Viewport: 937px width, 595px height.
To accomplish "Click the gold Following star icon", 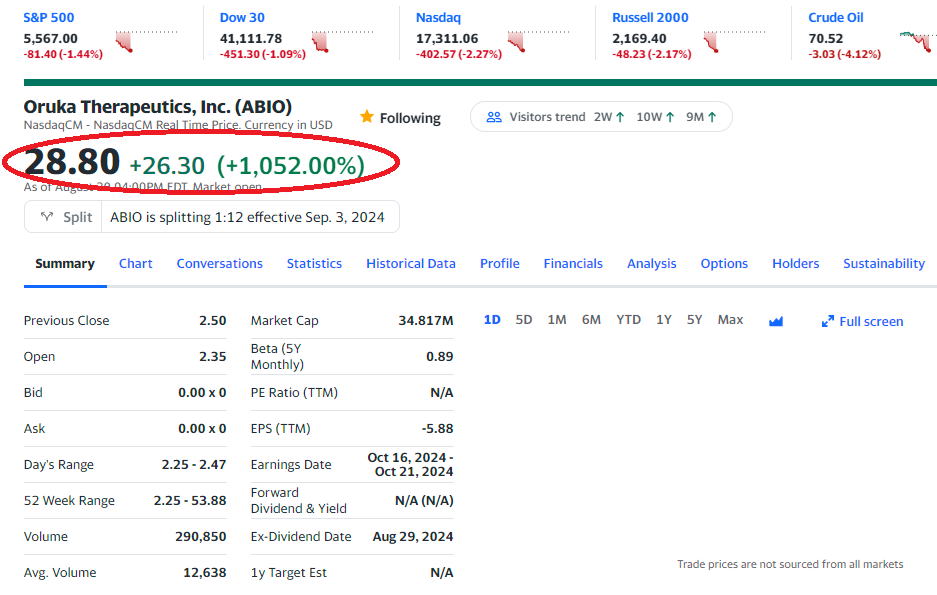I will tap(367, 116).
